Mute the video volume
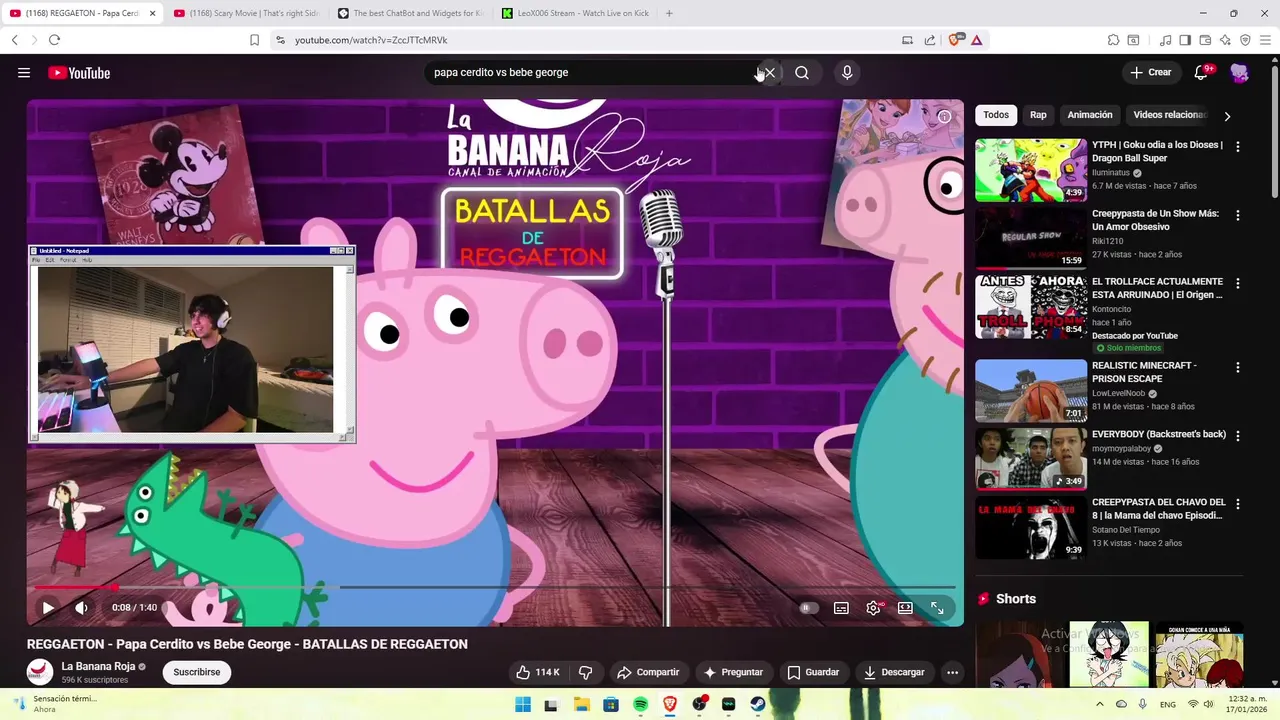1280x720 pixels. [81, 607]
